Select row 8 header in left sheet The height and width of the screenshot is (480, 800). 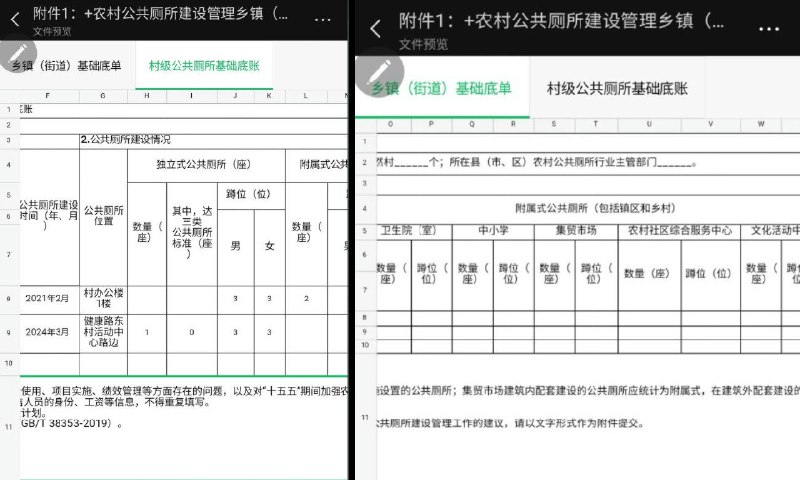click(x=9, y=299)
